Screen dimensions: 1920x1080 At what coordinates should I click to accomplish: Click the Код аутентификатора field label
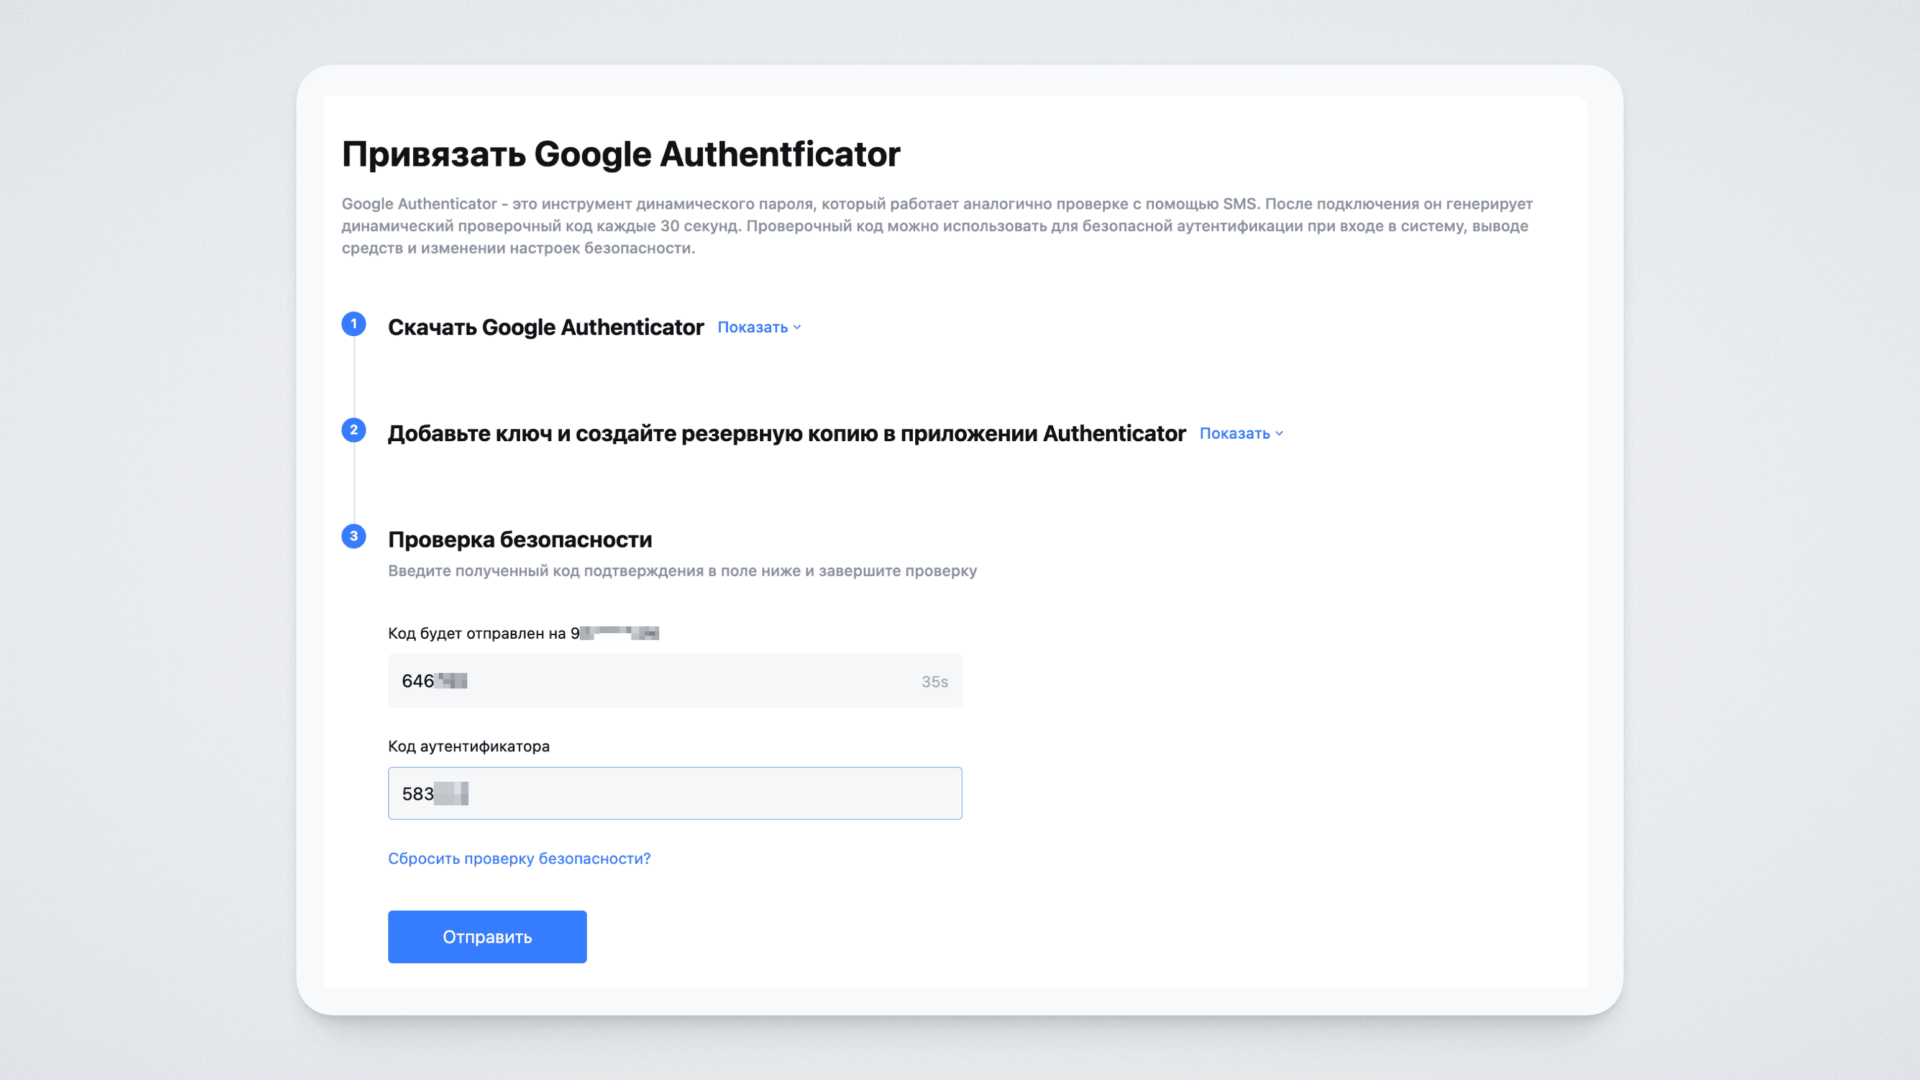click(x=468, y=747)
